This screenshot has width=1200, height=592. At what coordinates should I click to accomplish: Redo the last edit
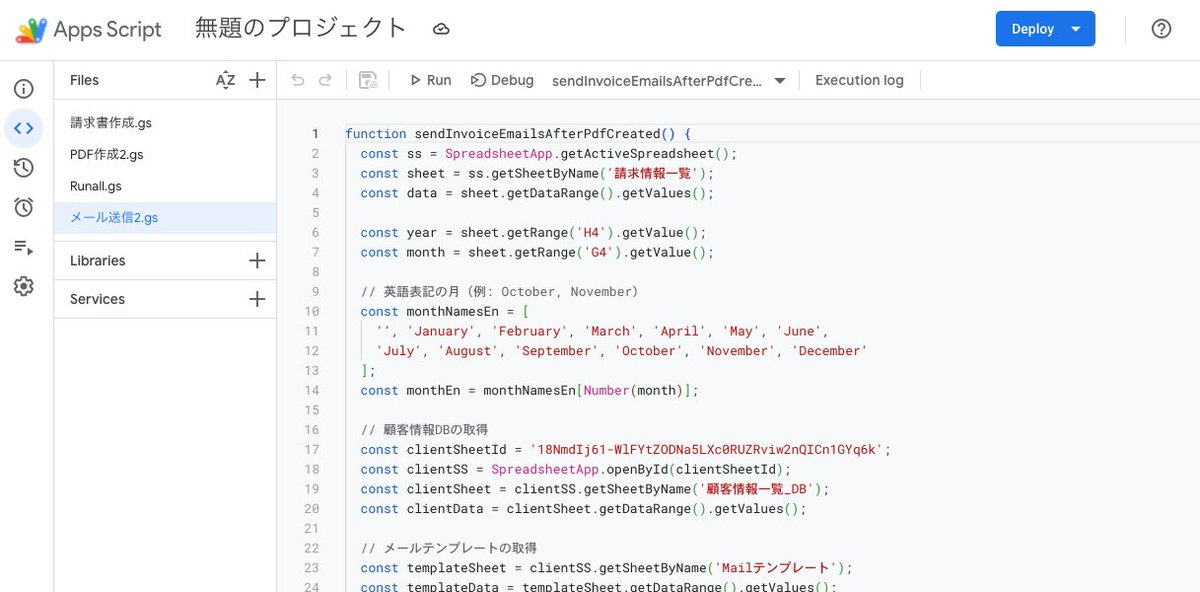(325, 81)
